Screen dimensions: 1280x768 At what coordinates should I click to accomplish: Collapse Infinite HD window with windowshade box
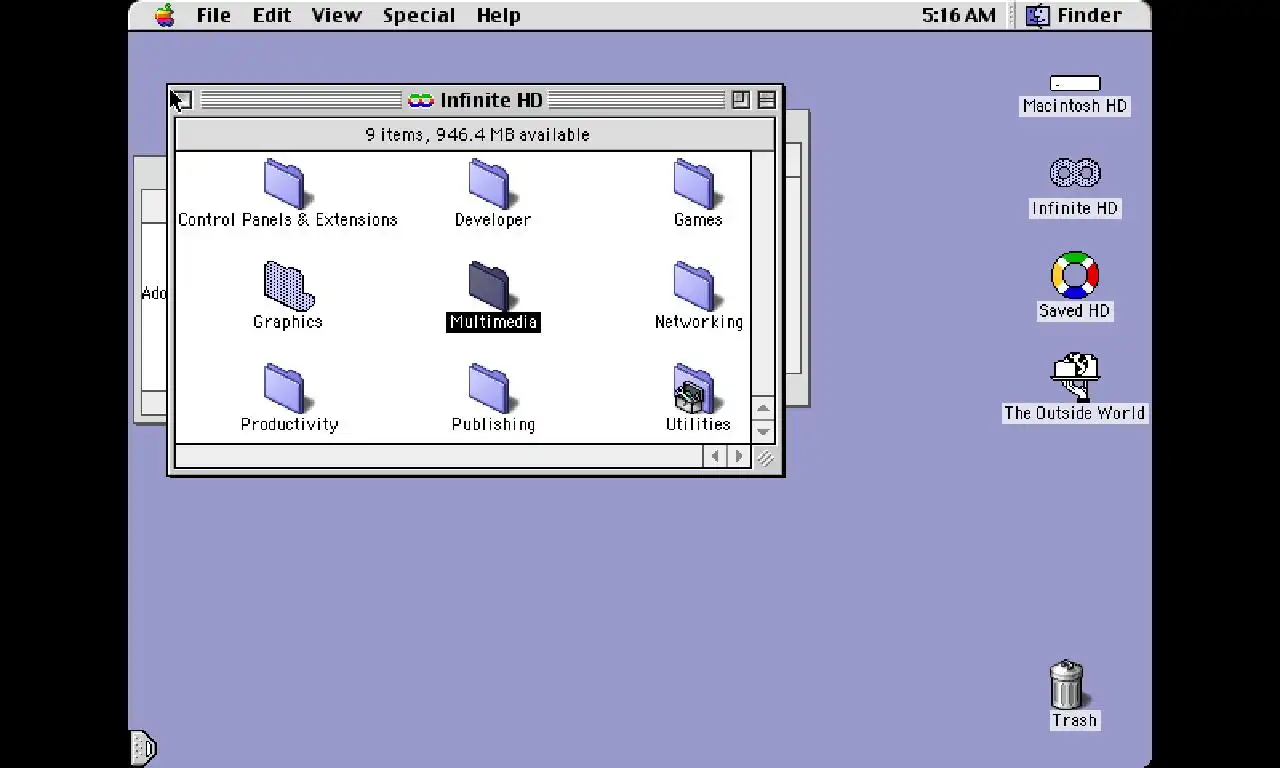[767, 99]
